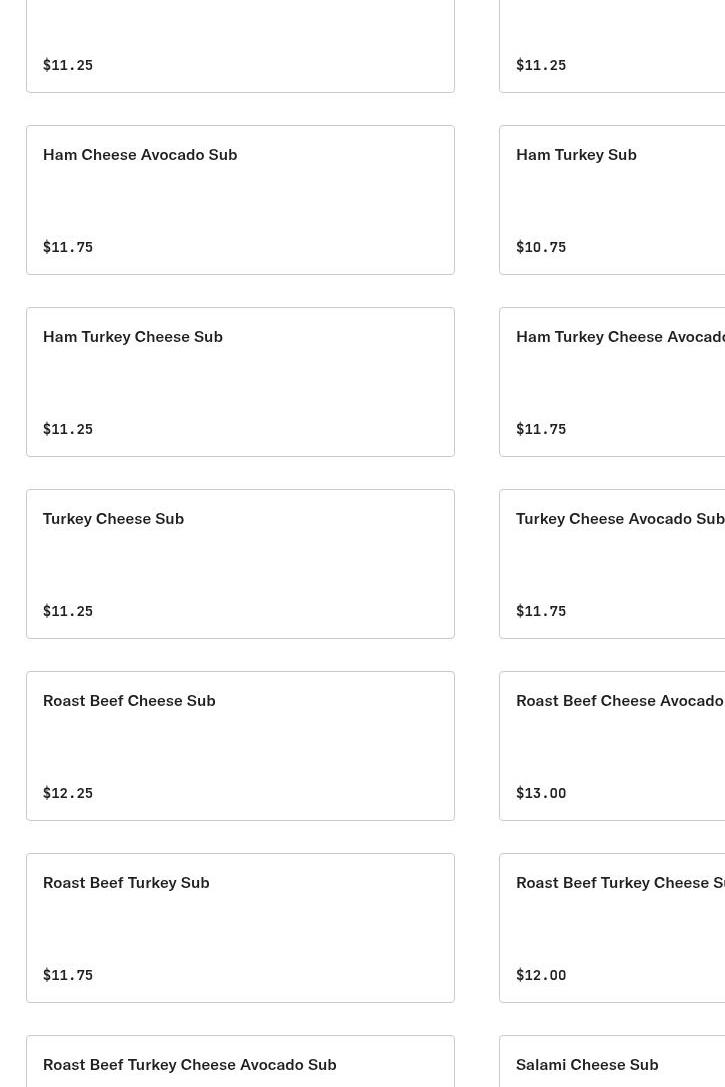Select the Turkey Cheese Sub item

pos(240,564)
